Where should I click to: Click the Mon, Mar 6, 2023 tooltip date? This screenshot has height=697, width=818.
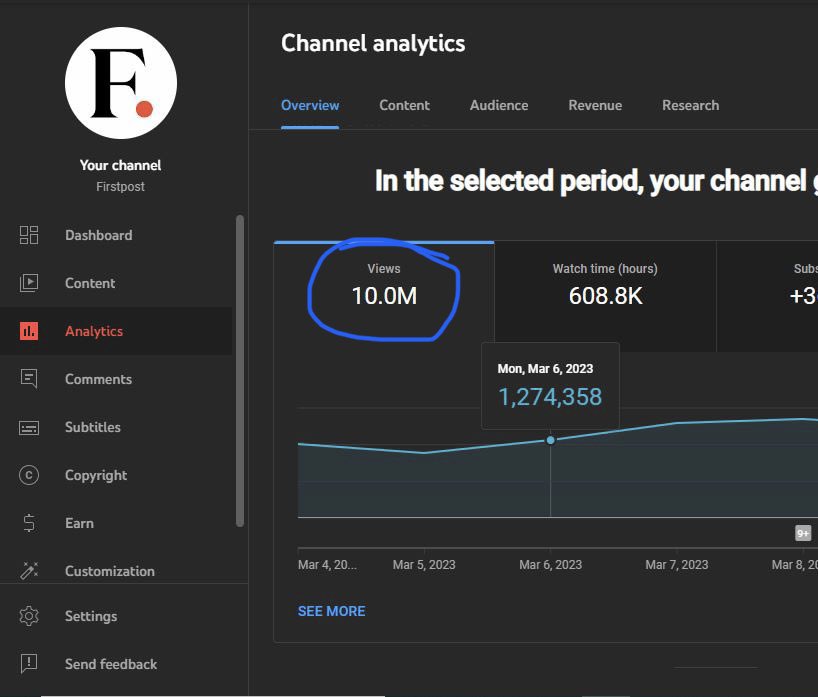pos(545,369)
